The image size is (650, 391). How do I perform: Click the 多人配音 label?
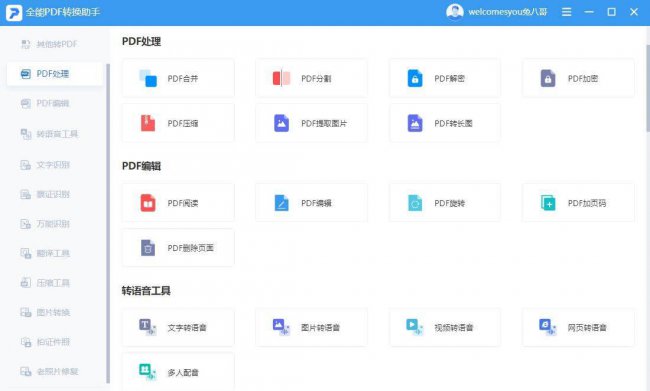[x=183, y=372]
